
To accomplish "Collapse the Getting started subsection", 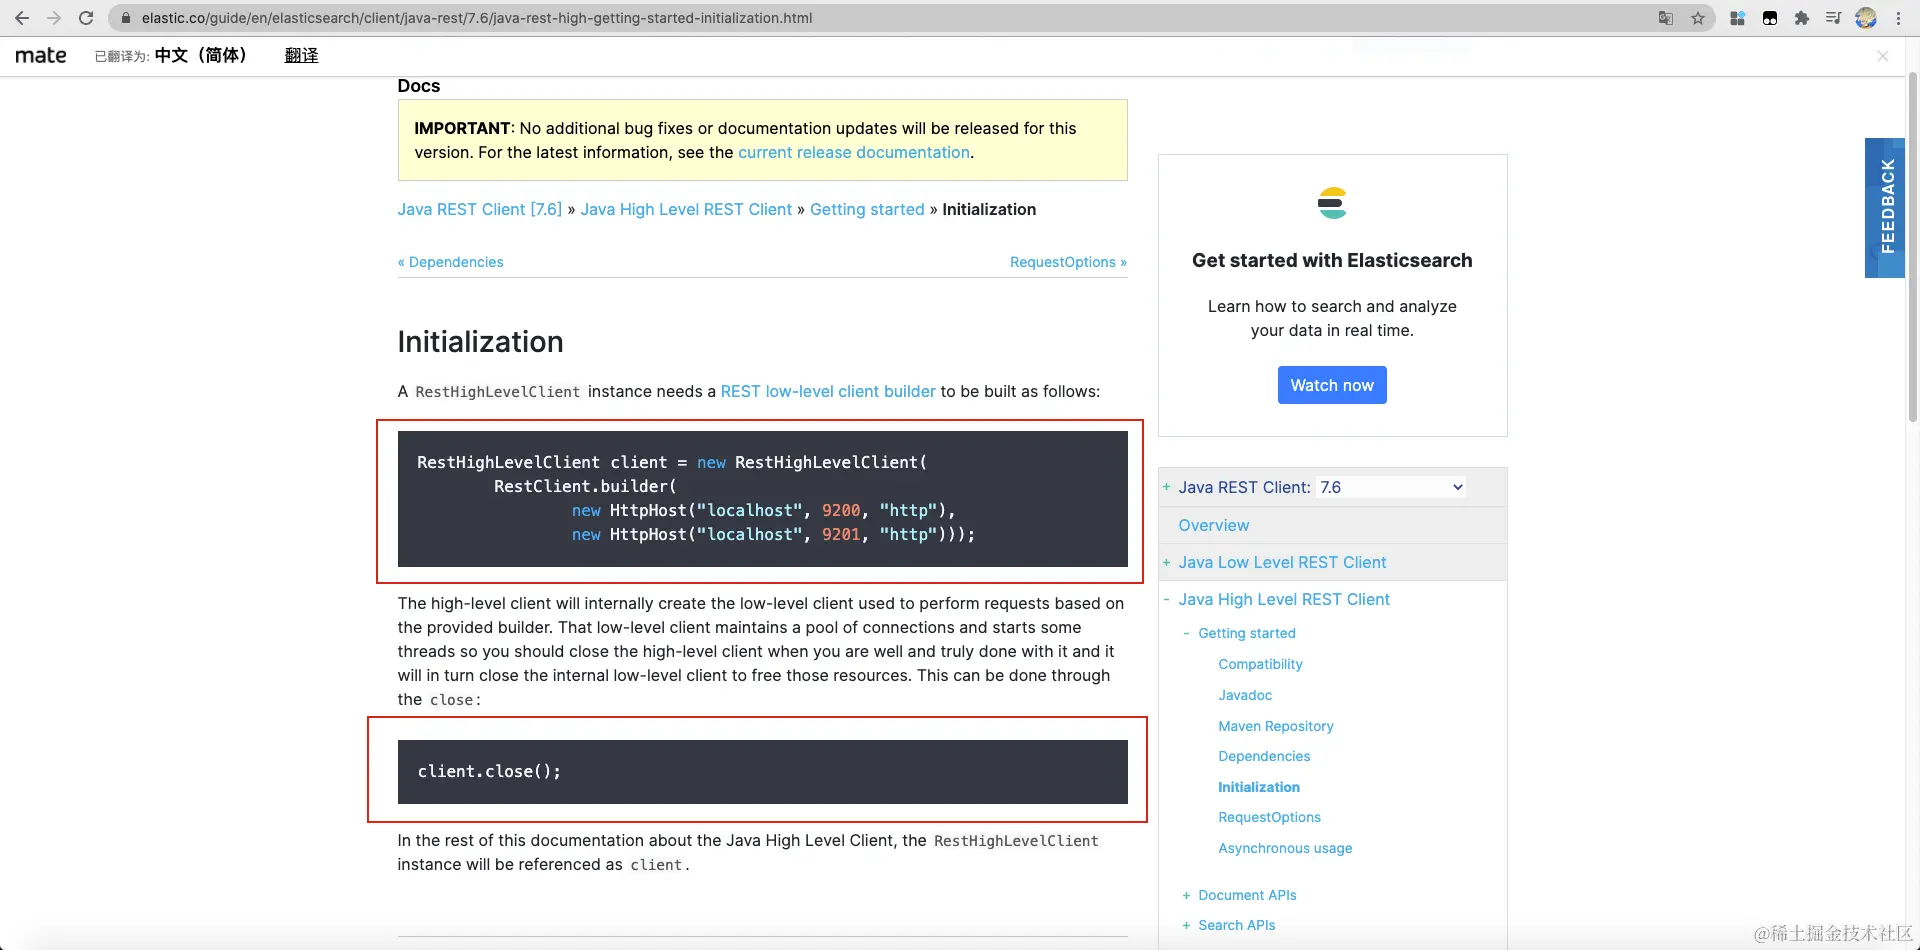I will pos(1186,633).
